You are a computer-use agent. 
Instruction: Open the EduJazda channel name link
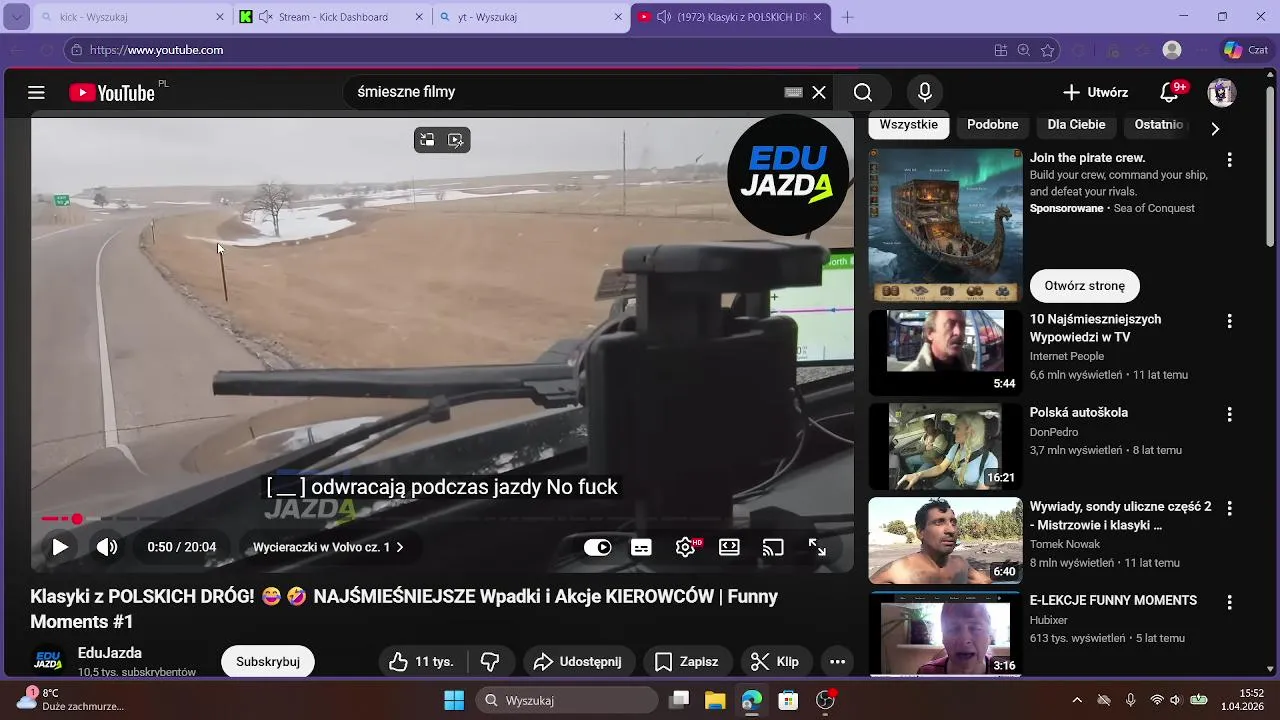click(x=110, y=653)
